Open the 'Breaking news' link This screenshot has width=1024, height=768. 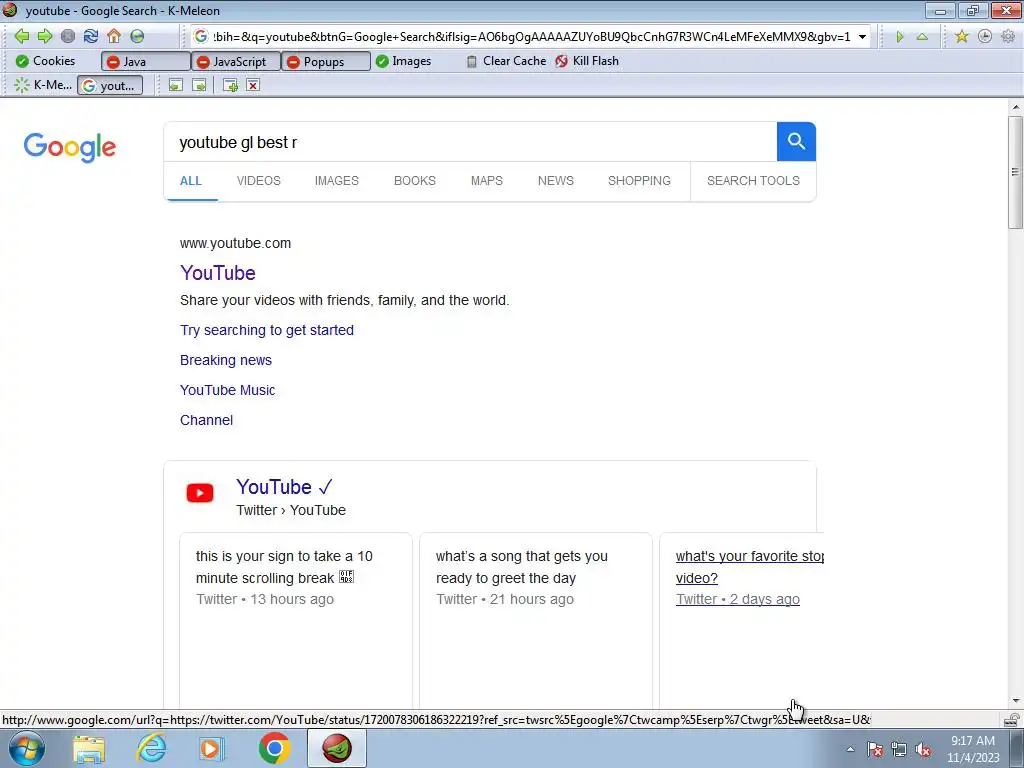coord(226,360)
